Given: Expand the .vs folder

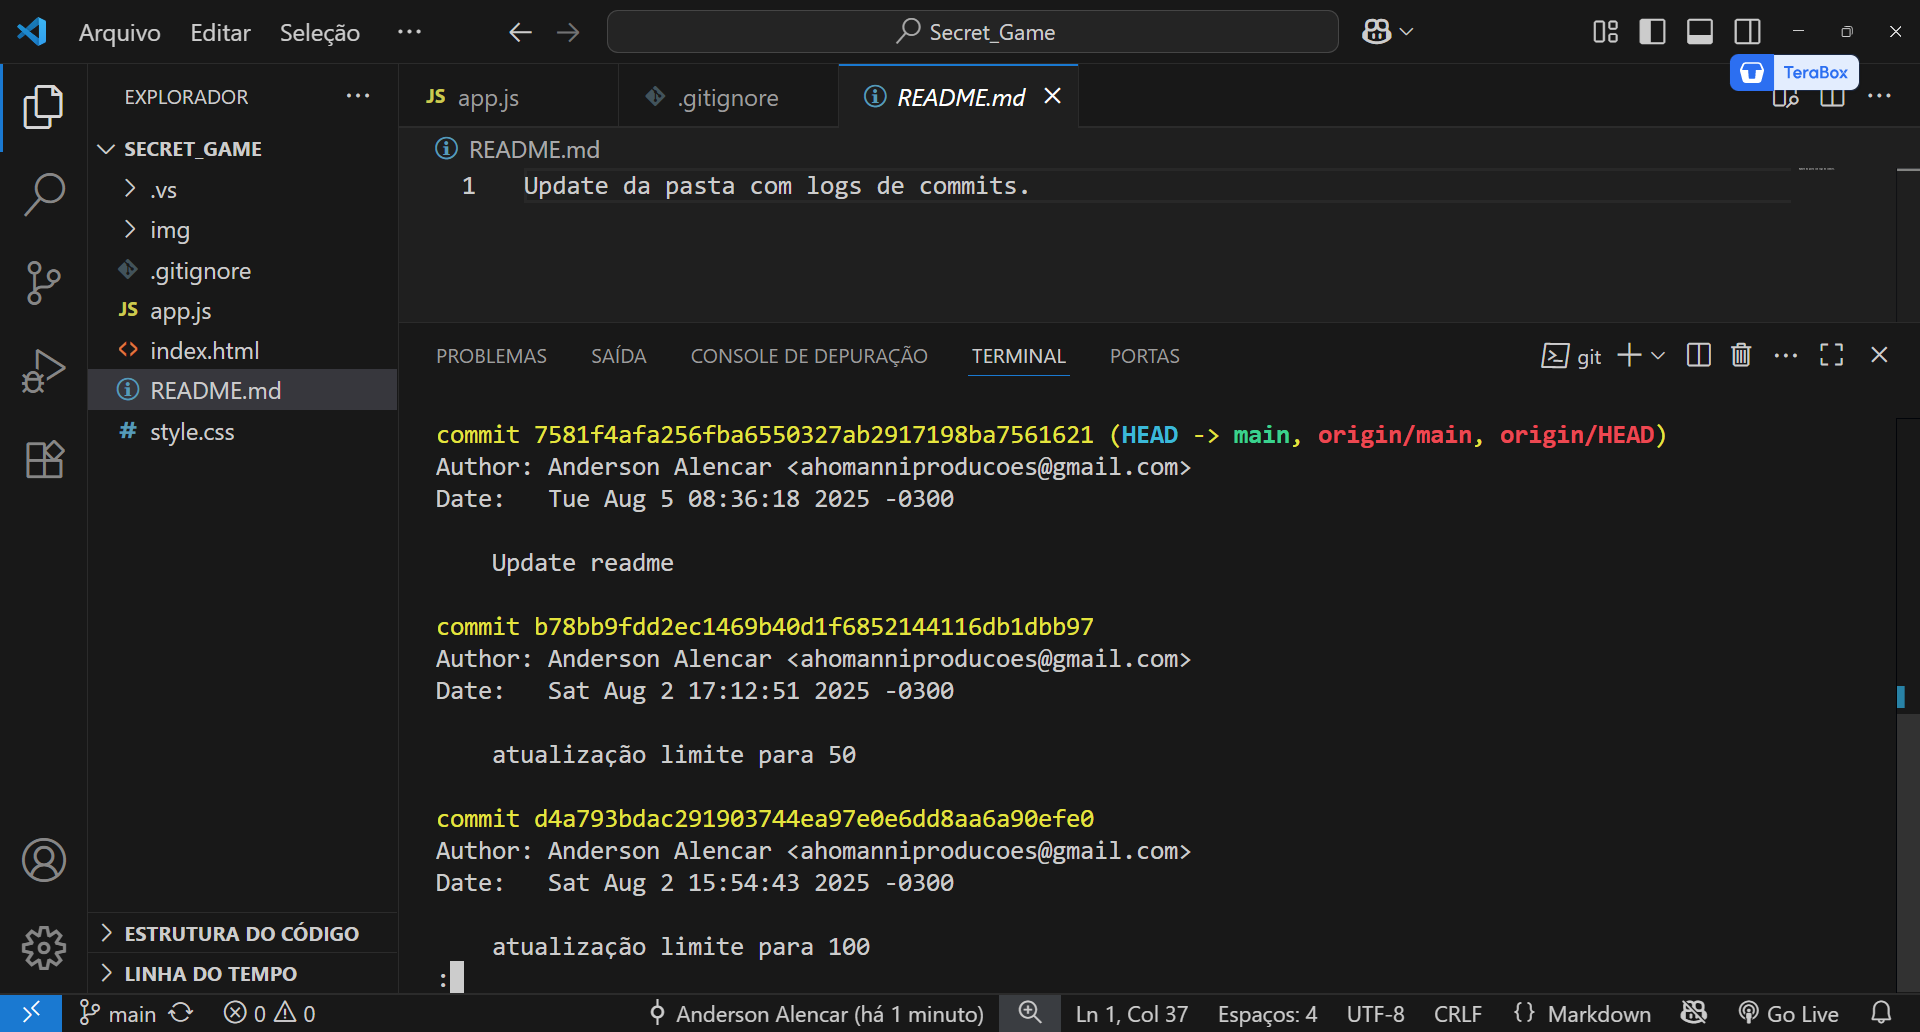Looking at the screenshot, I should tap(242, 189).
